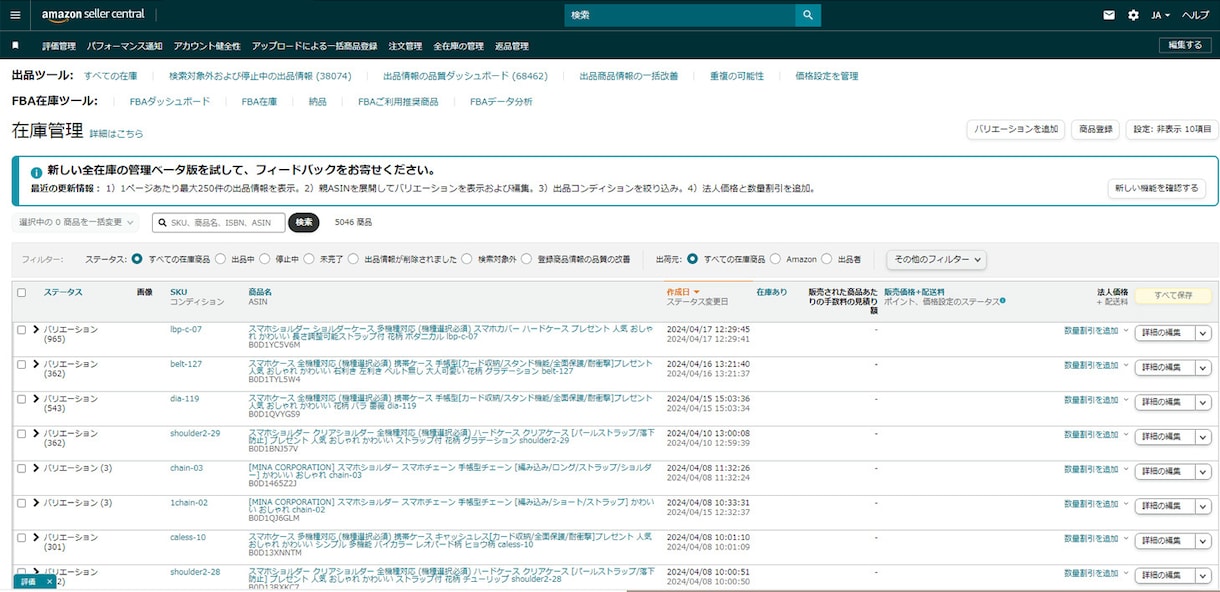Open the 返品管理 menu
This screenshot has width=1220, height=592.
tap(511, 46)
